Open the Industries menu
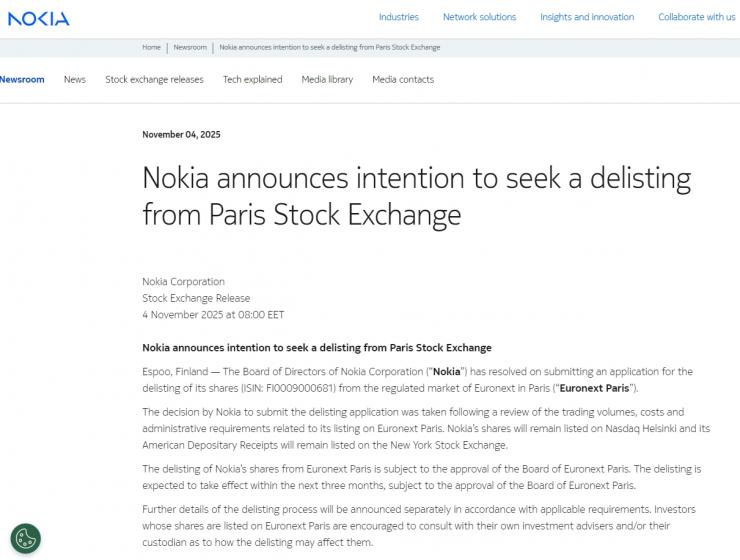Image resolution: width=740 pixels, height=560 pixels. [x=399, y=17]
